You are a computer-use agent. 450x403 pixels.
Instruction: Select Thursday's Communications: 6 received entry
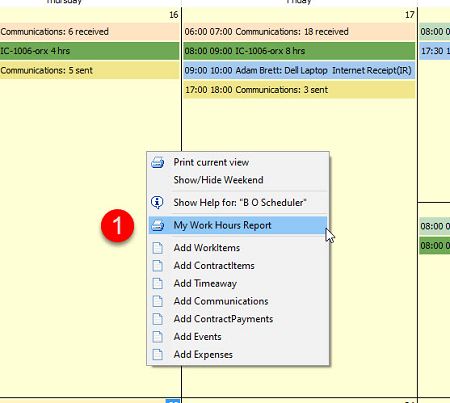pyautogui.click(x=90, y=32)
